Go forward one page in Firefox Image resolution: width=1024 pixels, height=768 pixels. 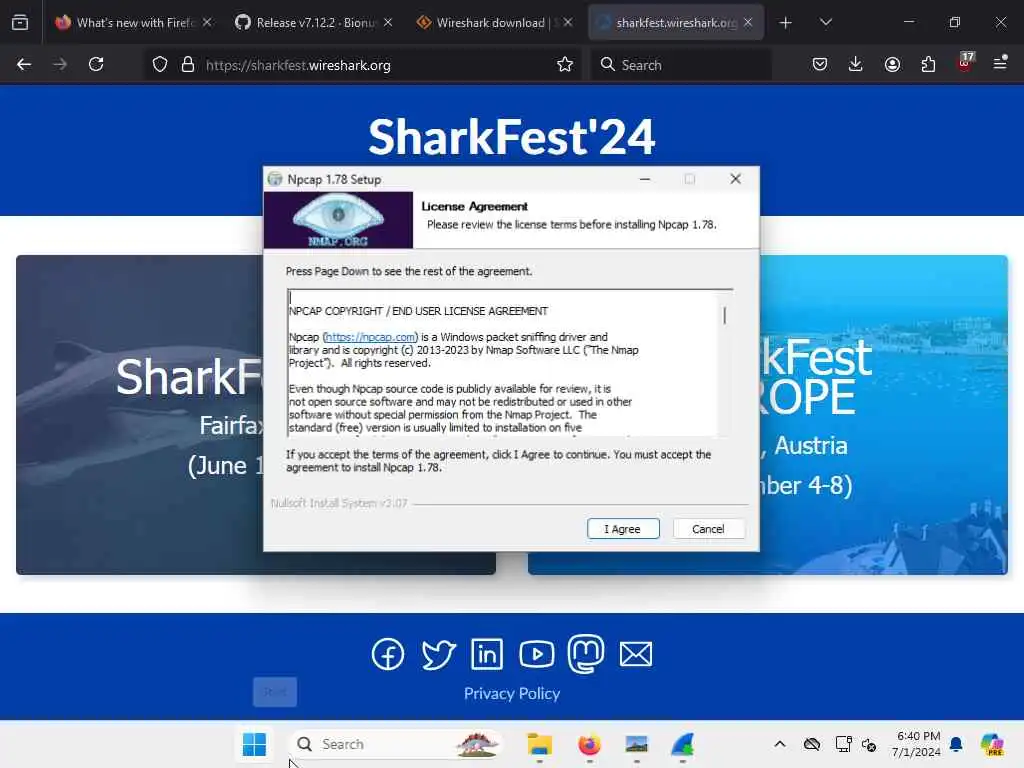pos(60,64)
